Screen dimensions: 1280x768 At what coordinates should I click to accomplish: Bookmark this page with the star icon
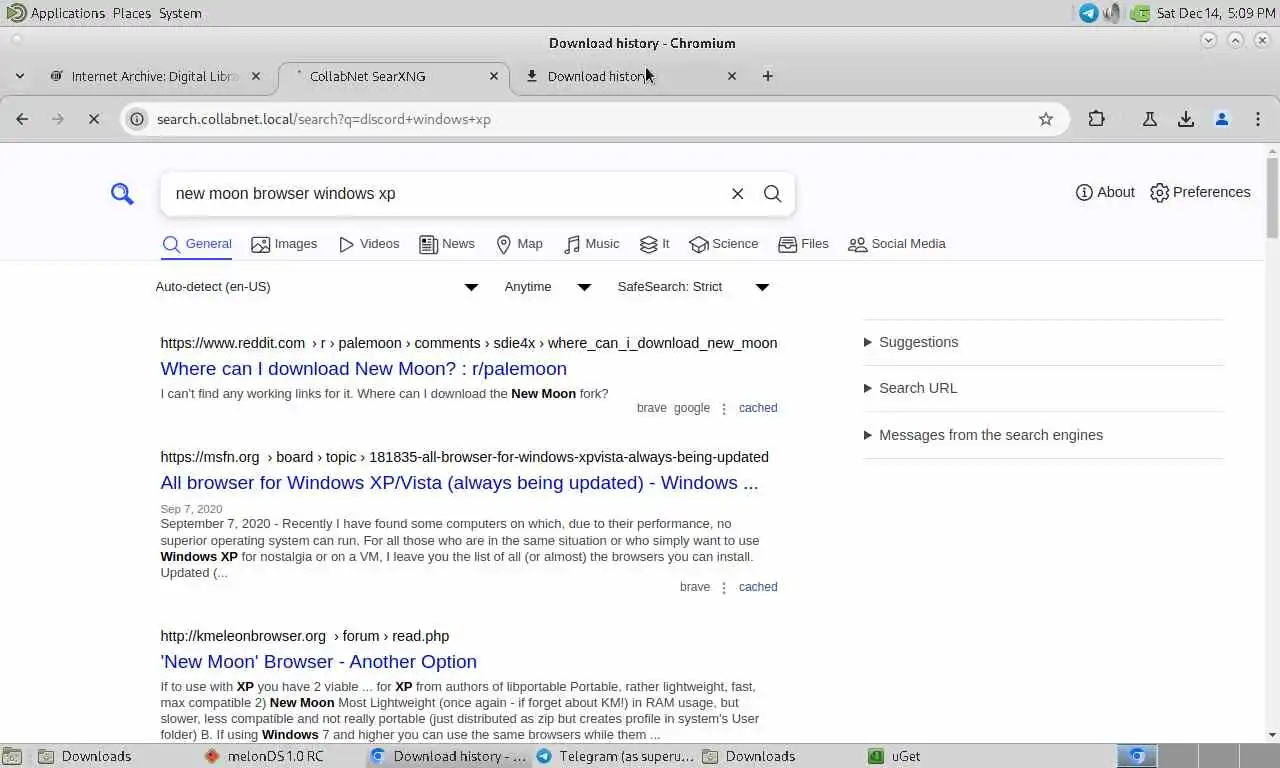(x=1046, y=119)
